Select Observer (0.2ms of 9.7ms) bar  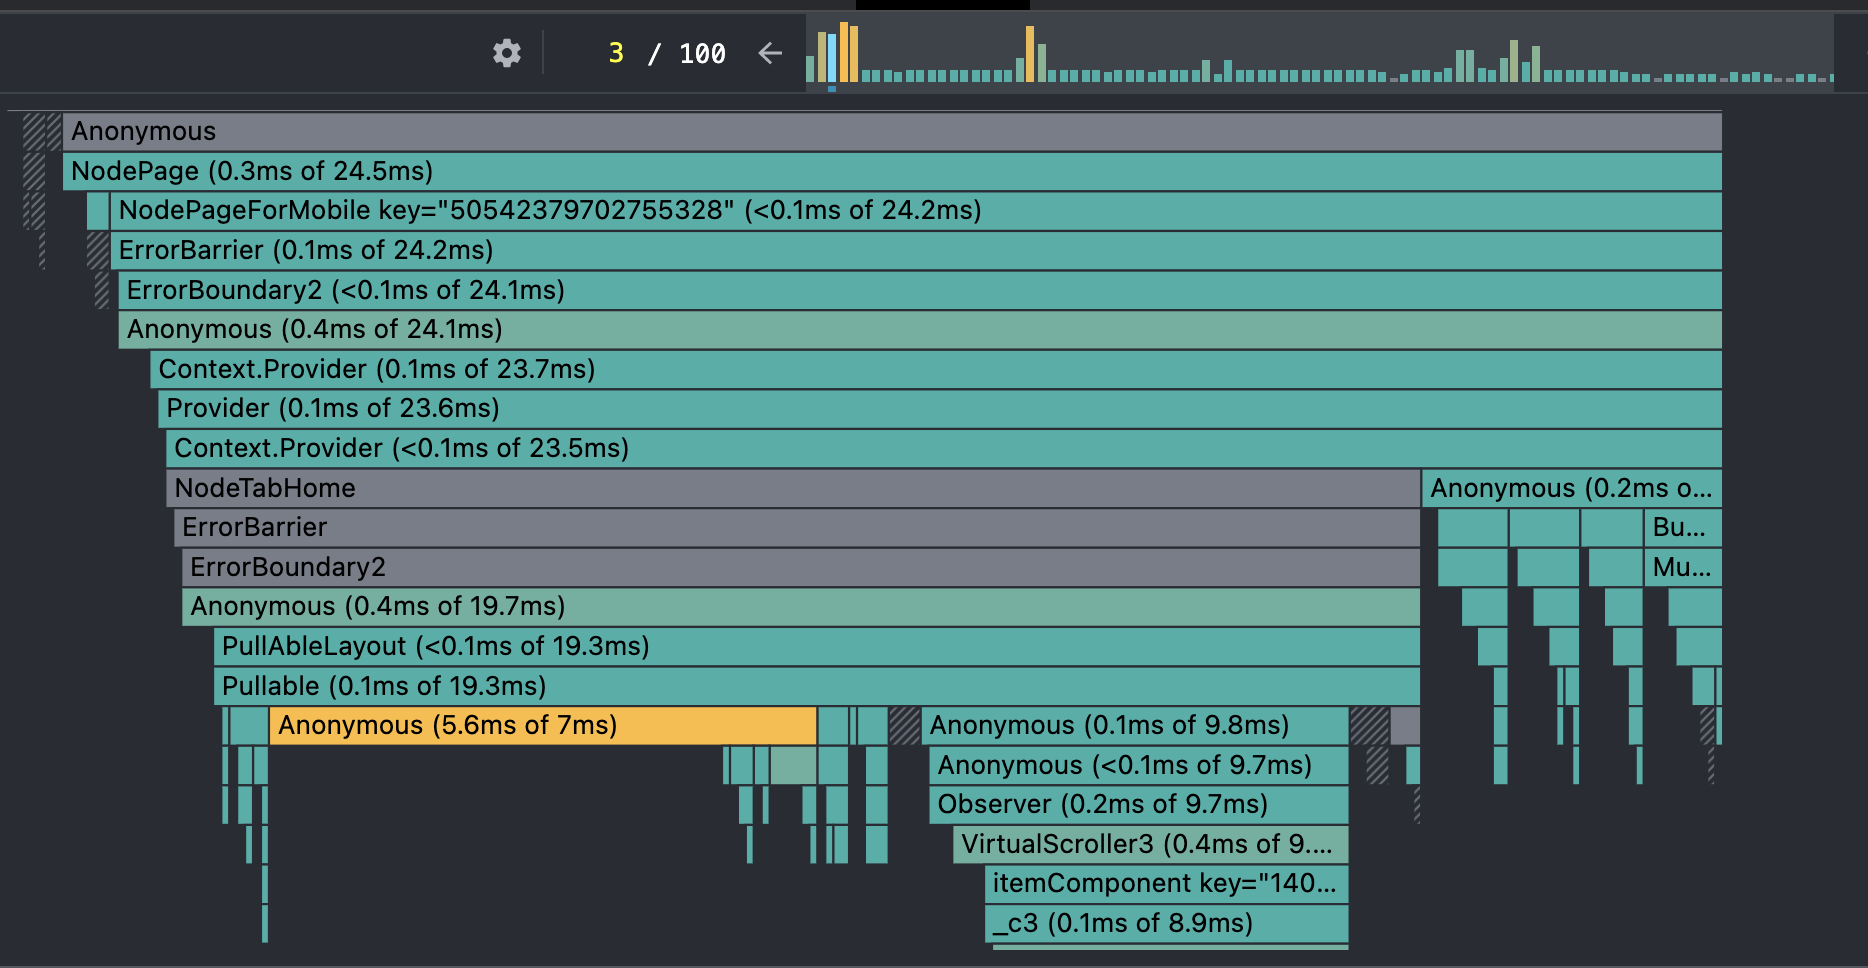(x=1139, y=805)
